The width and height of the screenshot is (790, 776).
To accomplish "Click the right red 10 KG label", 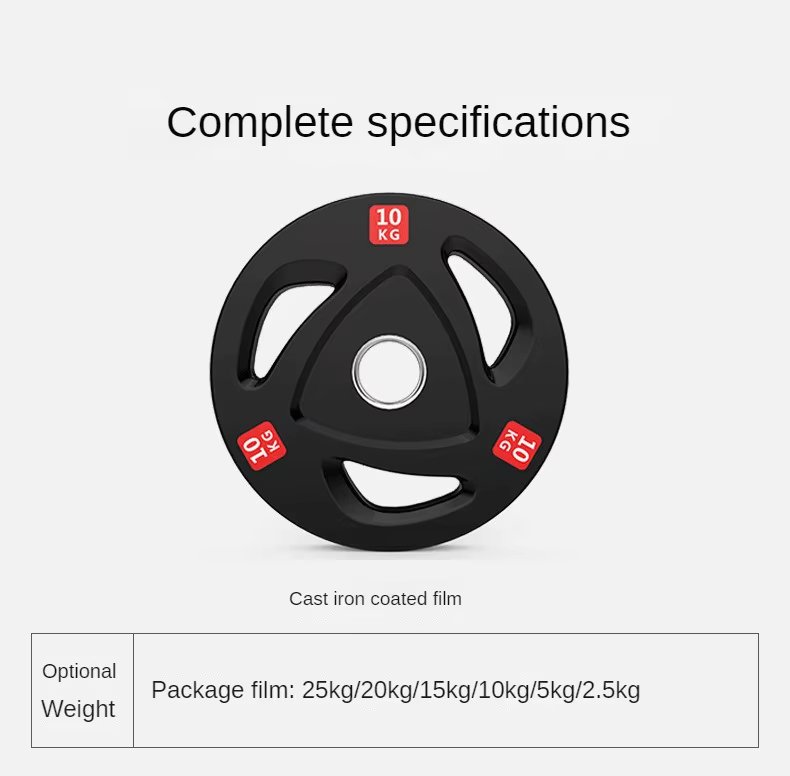I will [518, 443].
